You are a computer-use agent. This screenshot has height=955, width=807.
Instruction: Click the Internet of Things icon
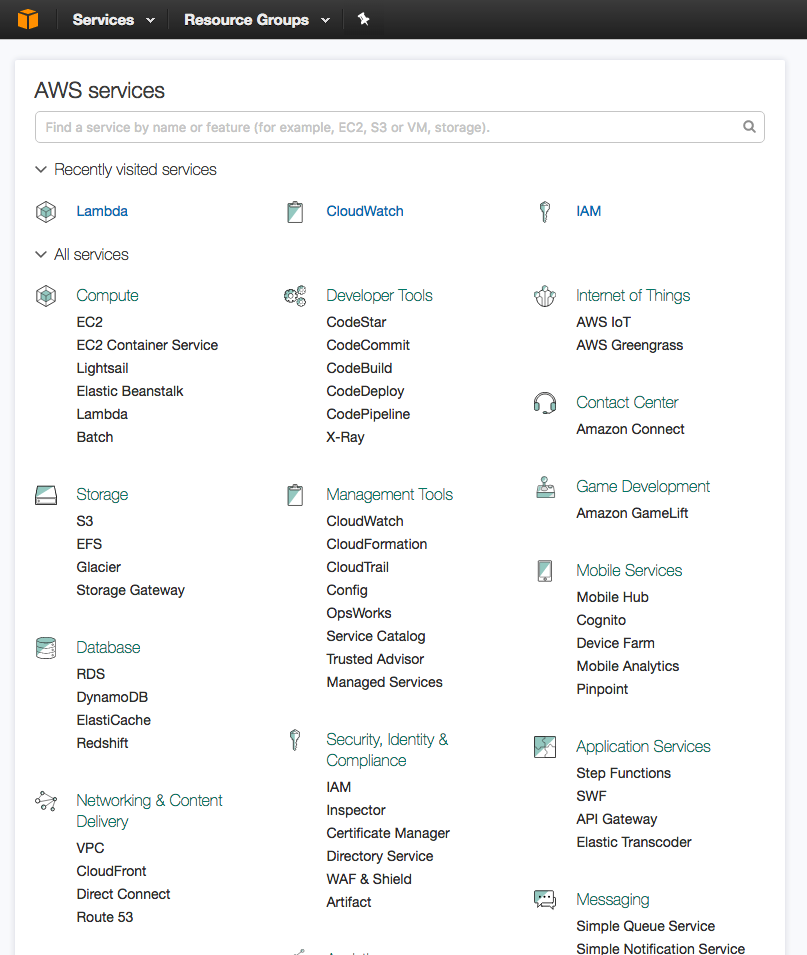pos(545,296)
